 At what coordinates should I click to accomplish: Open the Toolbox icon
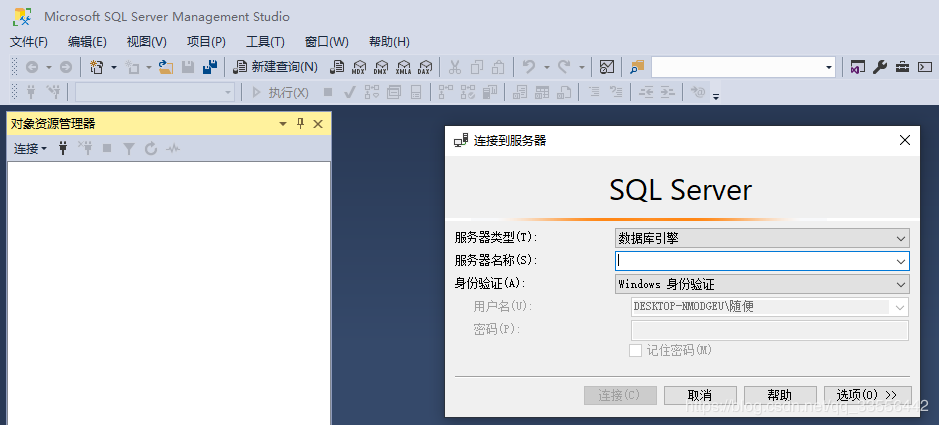(902, 67)
